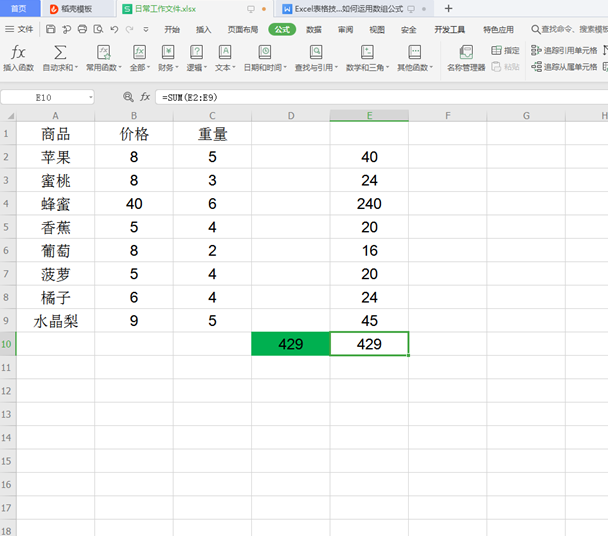Expand the Date and Time (日期和时间) dropdown arrow

[285, 67]
